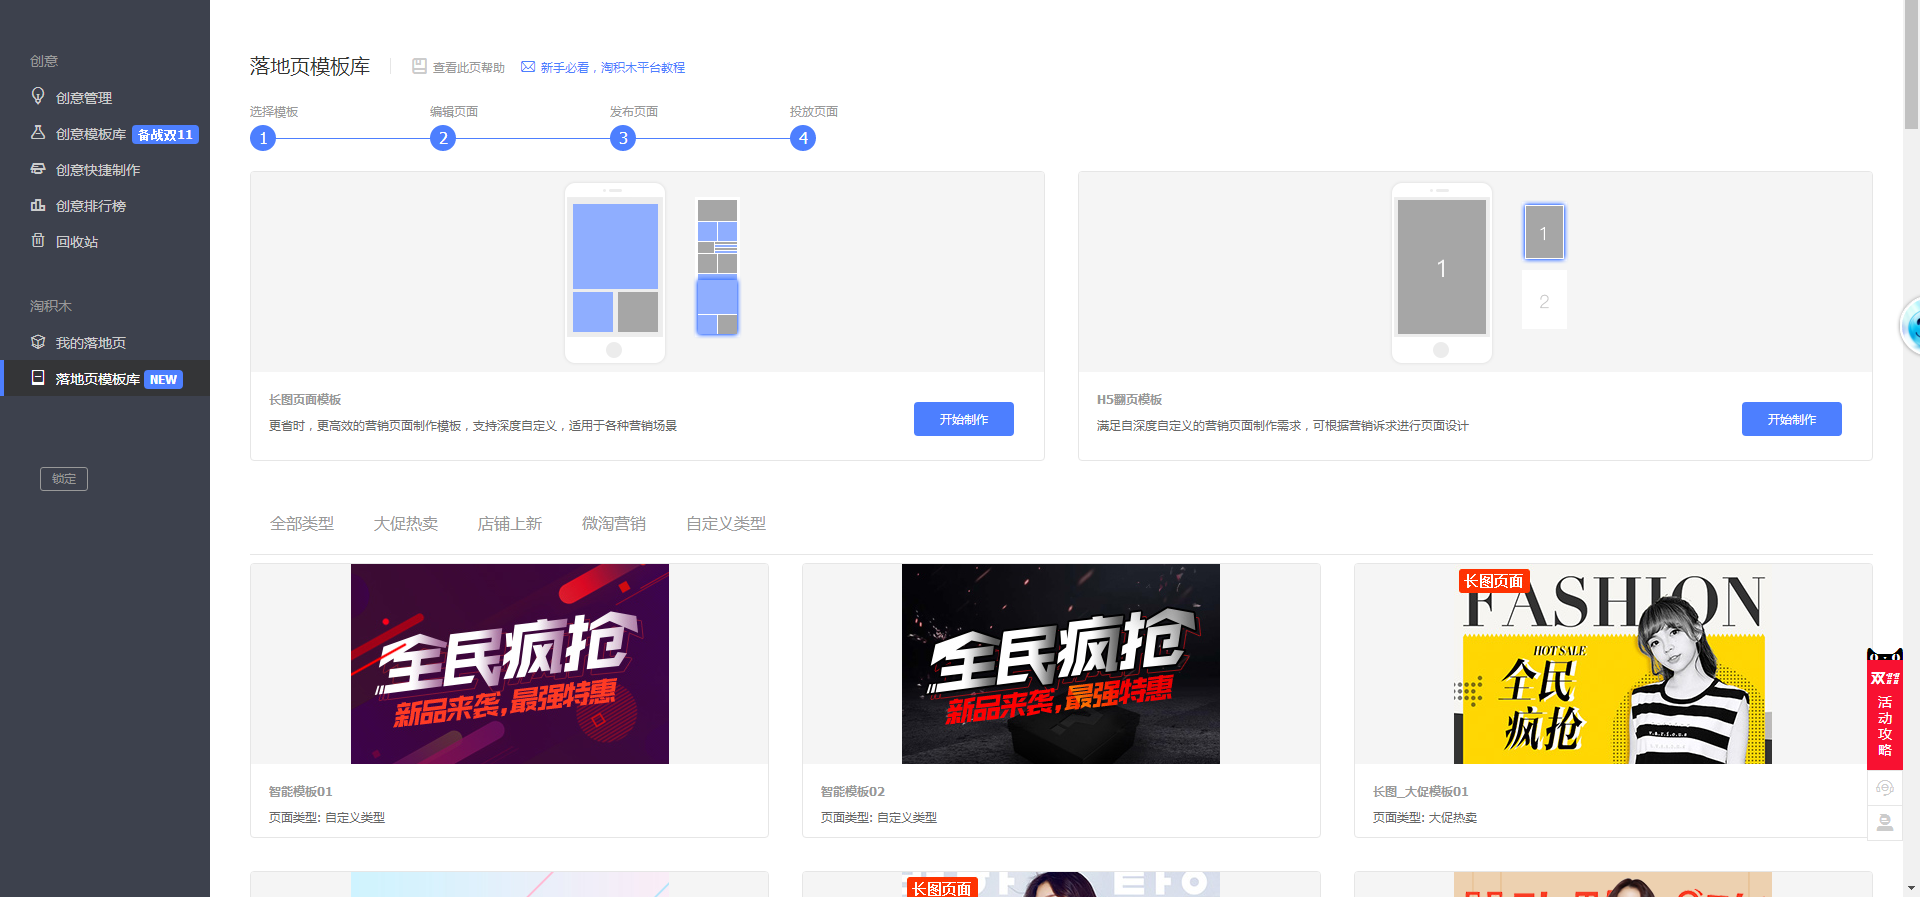Click the 长图页面 tag on FASHION template

click(1494, 581)
